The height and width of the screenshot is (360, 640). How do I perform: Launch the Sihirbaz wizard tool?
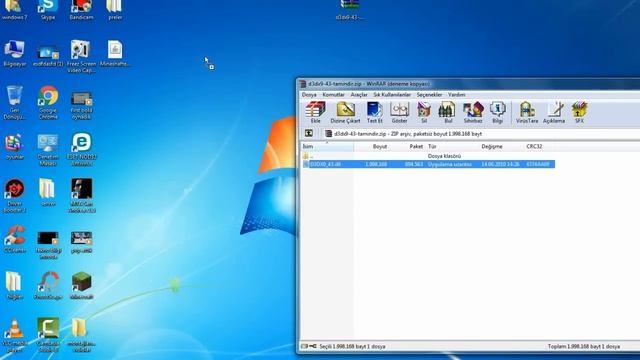tap(473, 113)
